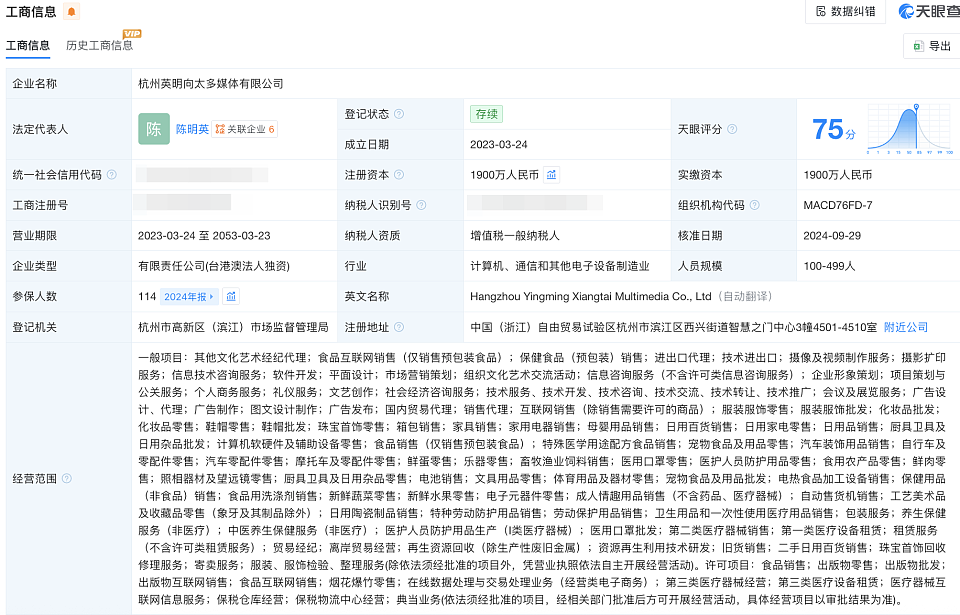Click the score distribution chart
The width and height of the screenshot is (960, 615).
(910, 129)
